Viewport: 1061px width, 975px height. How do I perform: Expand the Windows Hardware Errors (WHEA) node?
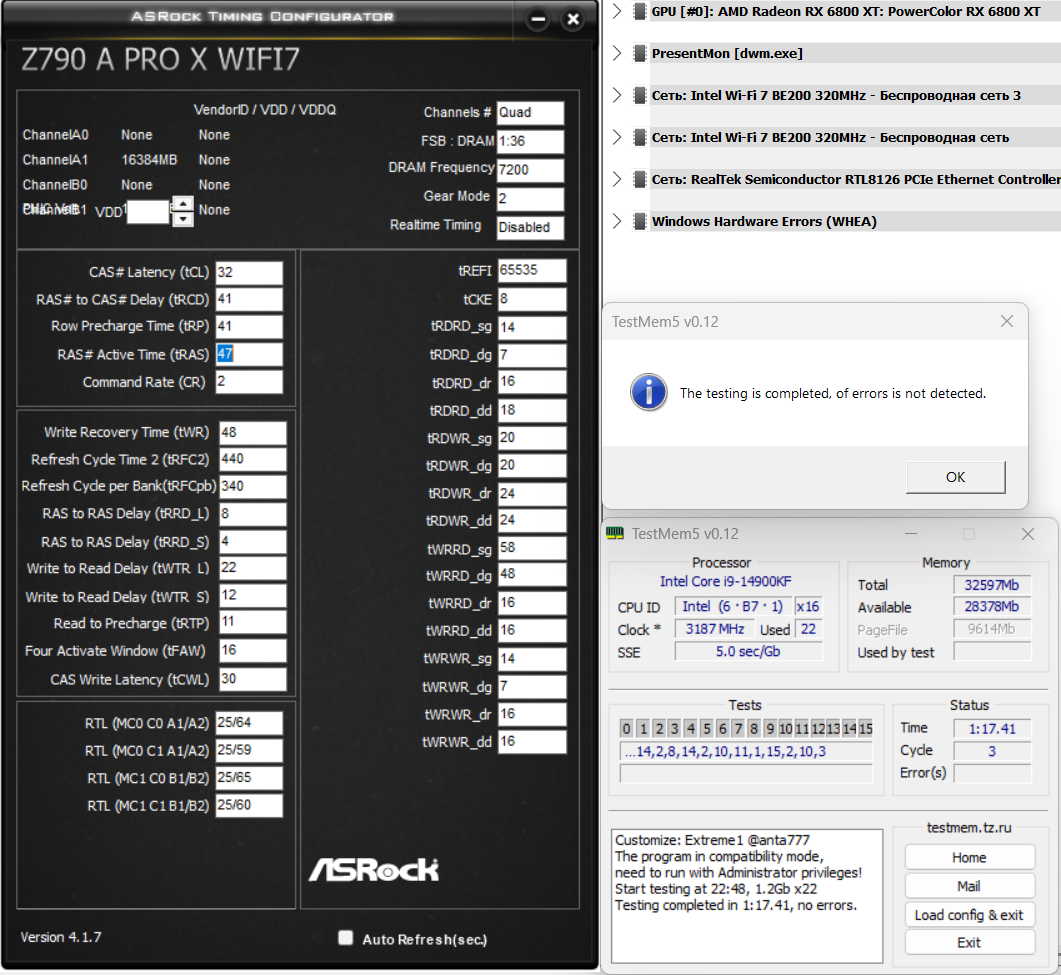click(616, 221)
